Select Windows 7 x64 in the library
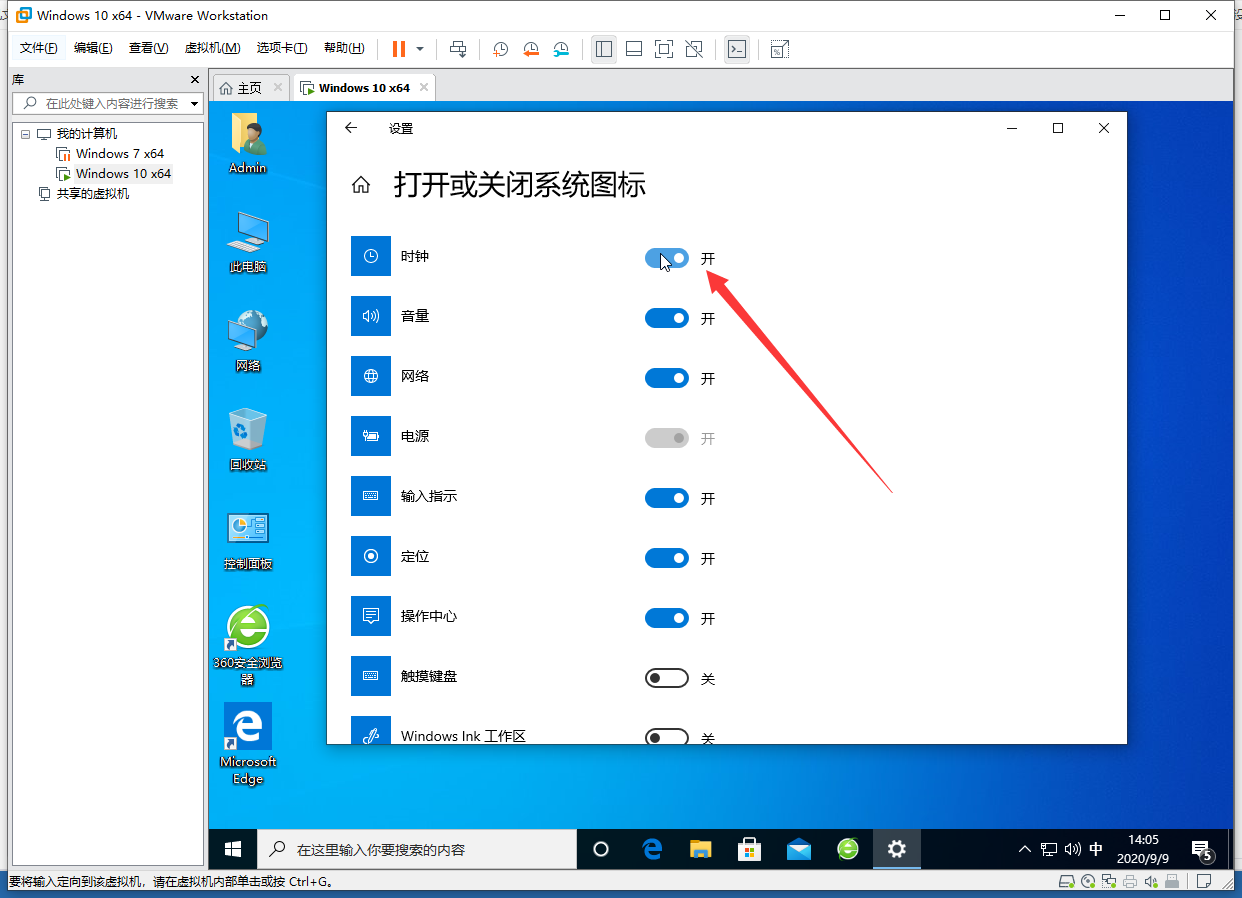 (120, 154)
